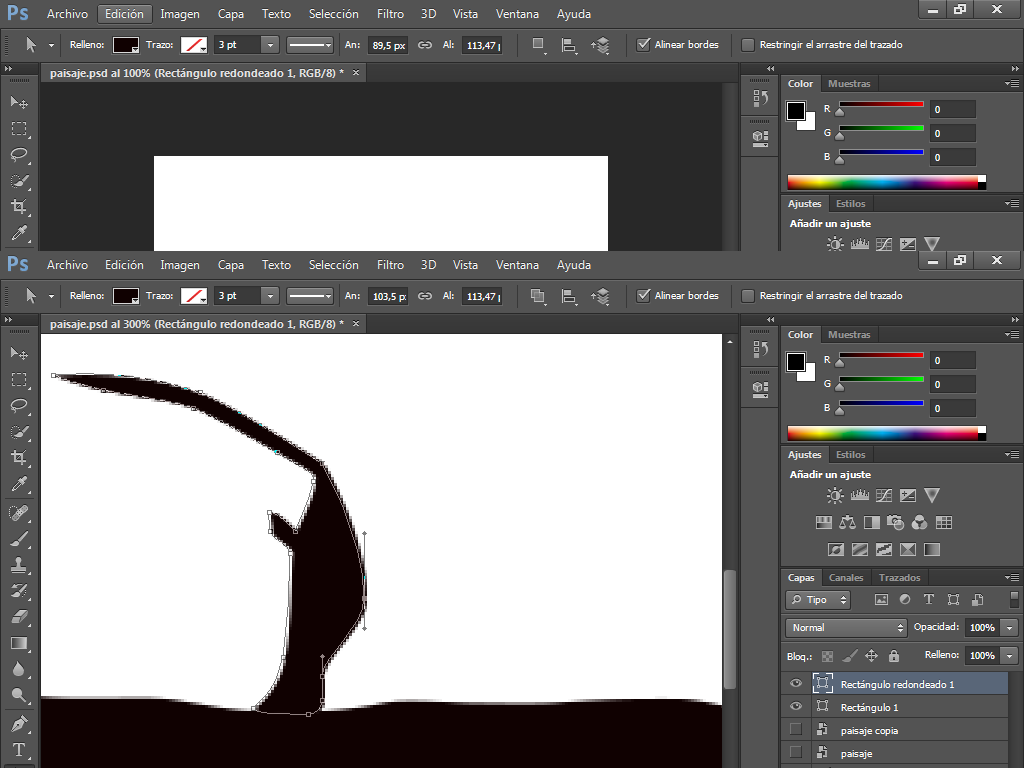
Task: Open the Capas panel options menu
Action: pyautogui.click(x=1012, y=577)
